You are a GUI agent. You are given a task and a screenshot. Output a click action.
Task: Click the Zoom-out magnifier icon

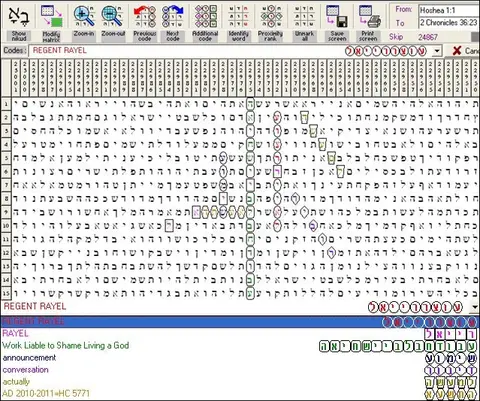pos(113,16)
